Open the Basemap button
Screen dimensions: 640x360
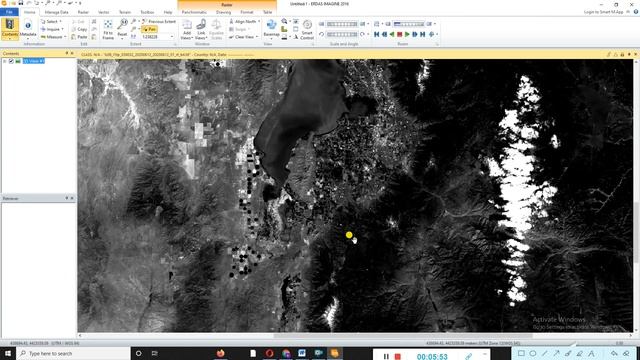pos(271,29)
